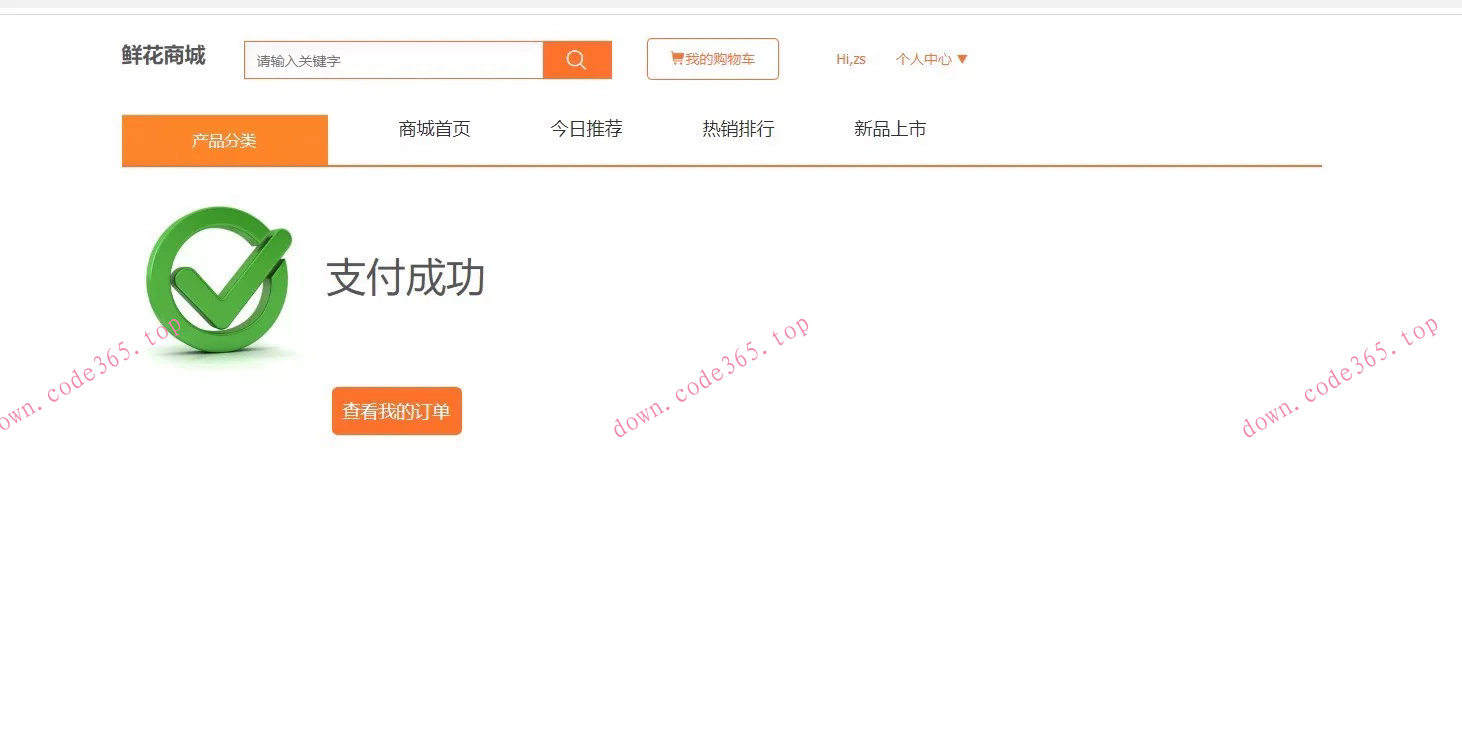Click the orange divider bar under navigation
1462x755 pixels.
[x=722, y=168]
